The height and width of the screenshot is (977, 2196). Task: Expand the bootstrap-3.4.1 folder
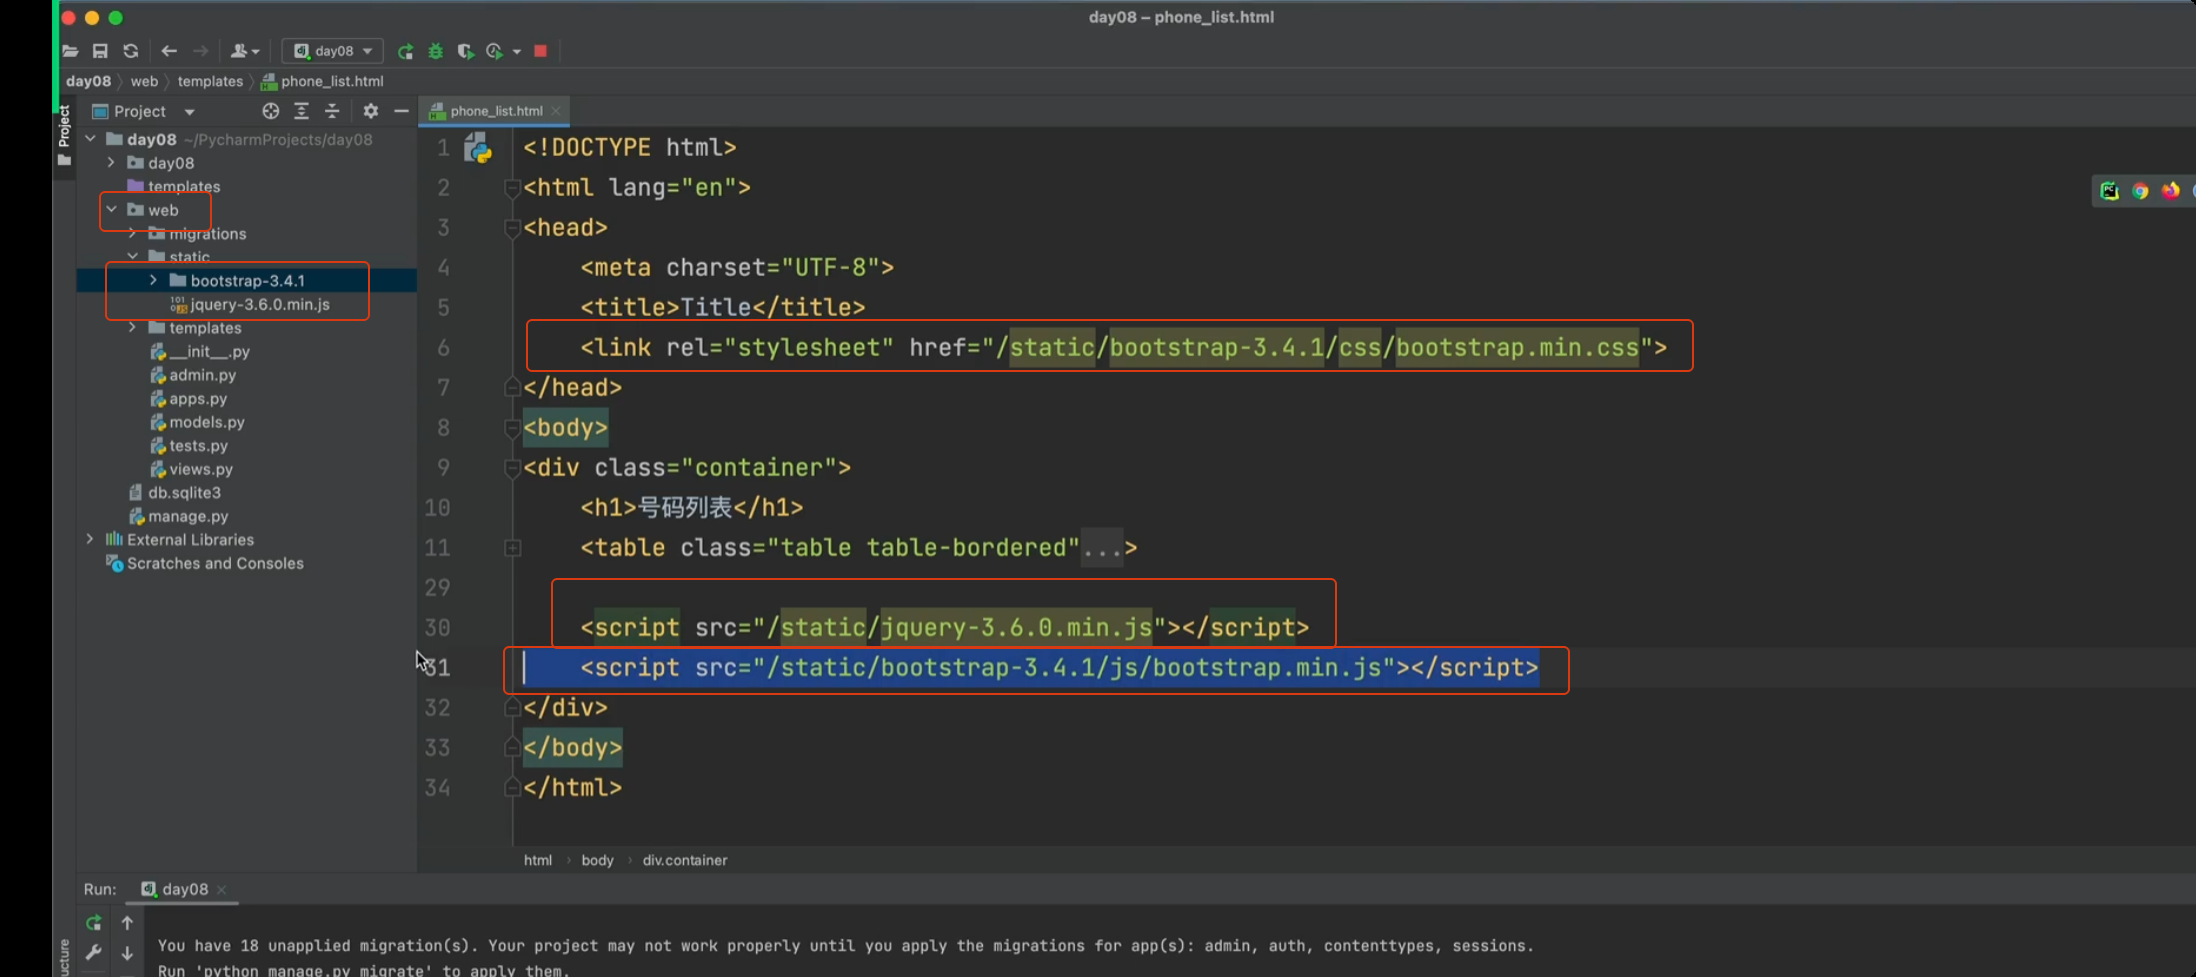[x=153, y=280]
